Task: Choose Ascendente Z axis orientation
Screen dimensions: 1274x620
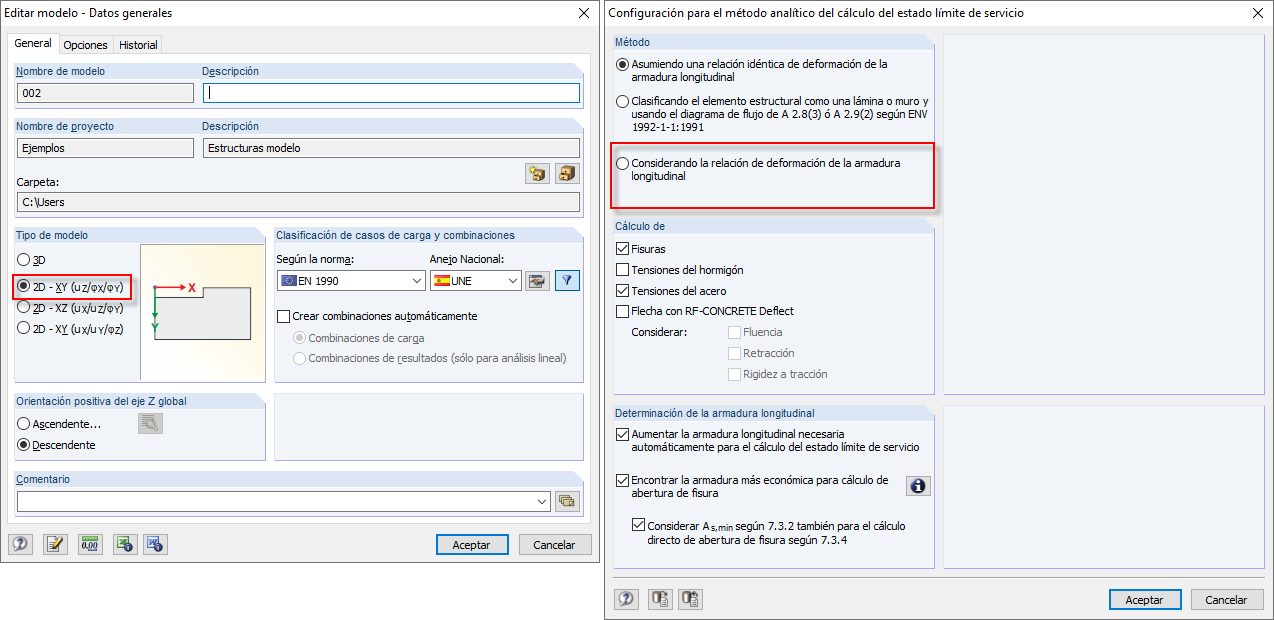Action: point(24,424)
